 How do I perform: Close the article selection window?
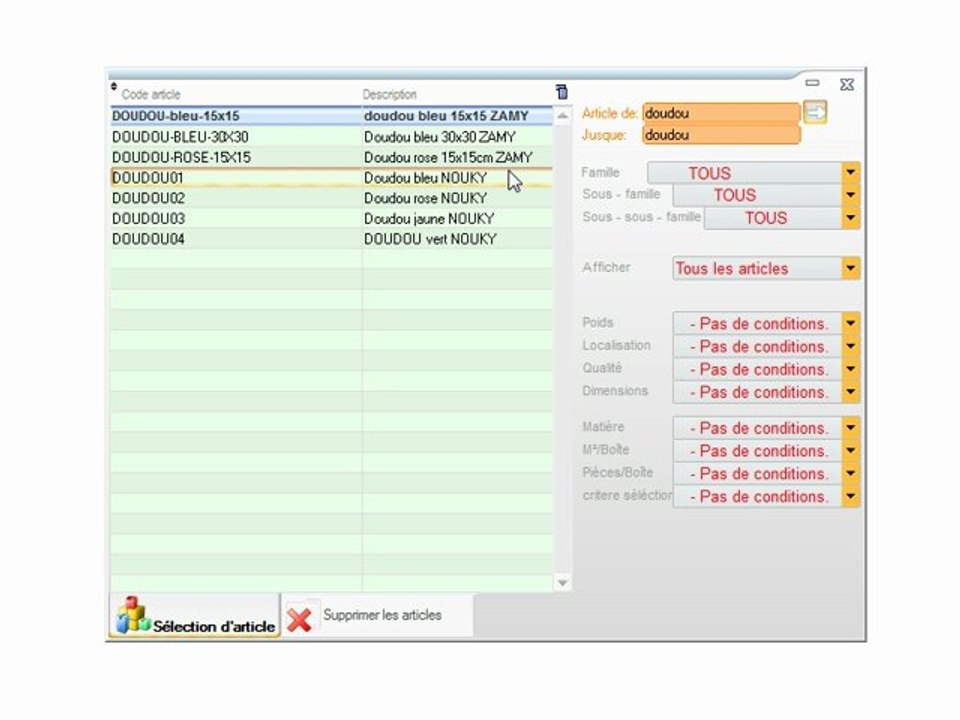pos(847,84)
